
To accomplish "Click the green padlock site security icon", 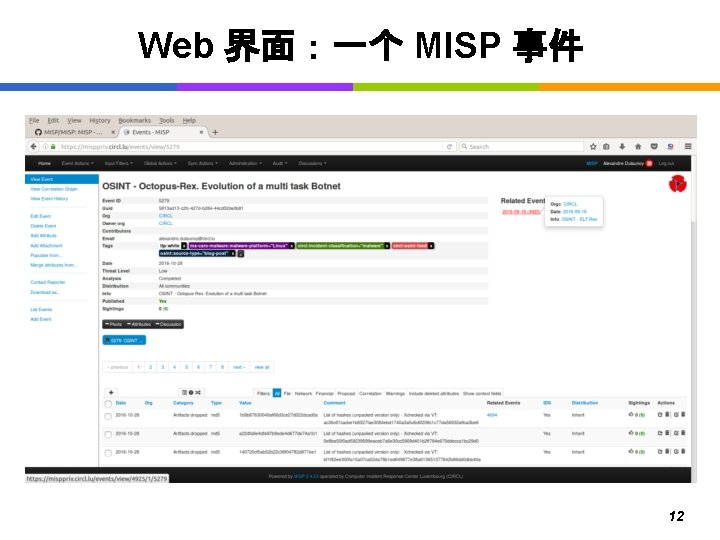I will click(x=53, y=146).
